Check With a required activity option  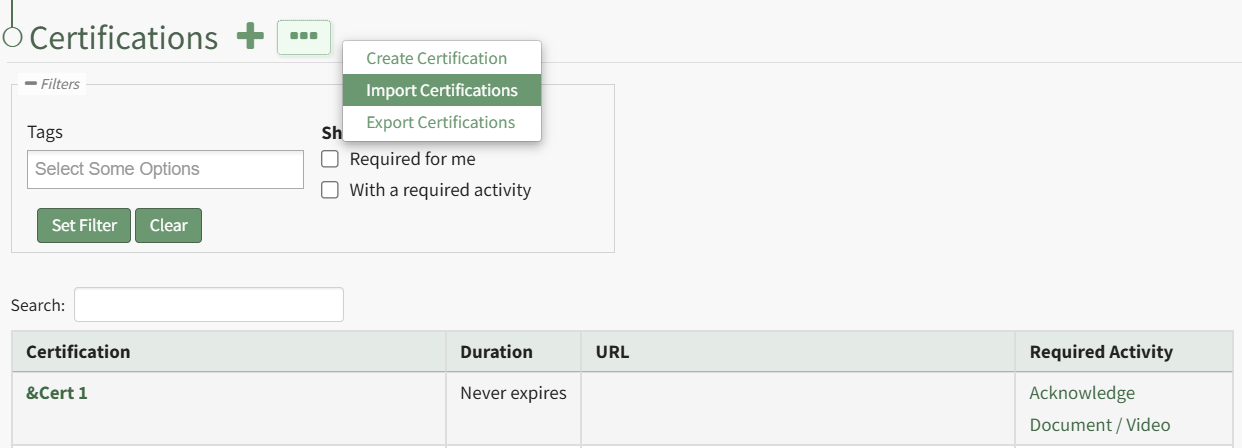(x=330, y=190)
